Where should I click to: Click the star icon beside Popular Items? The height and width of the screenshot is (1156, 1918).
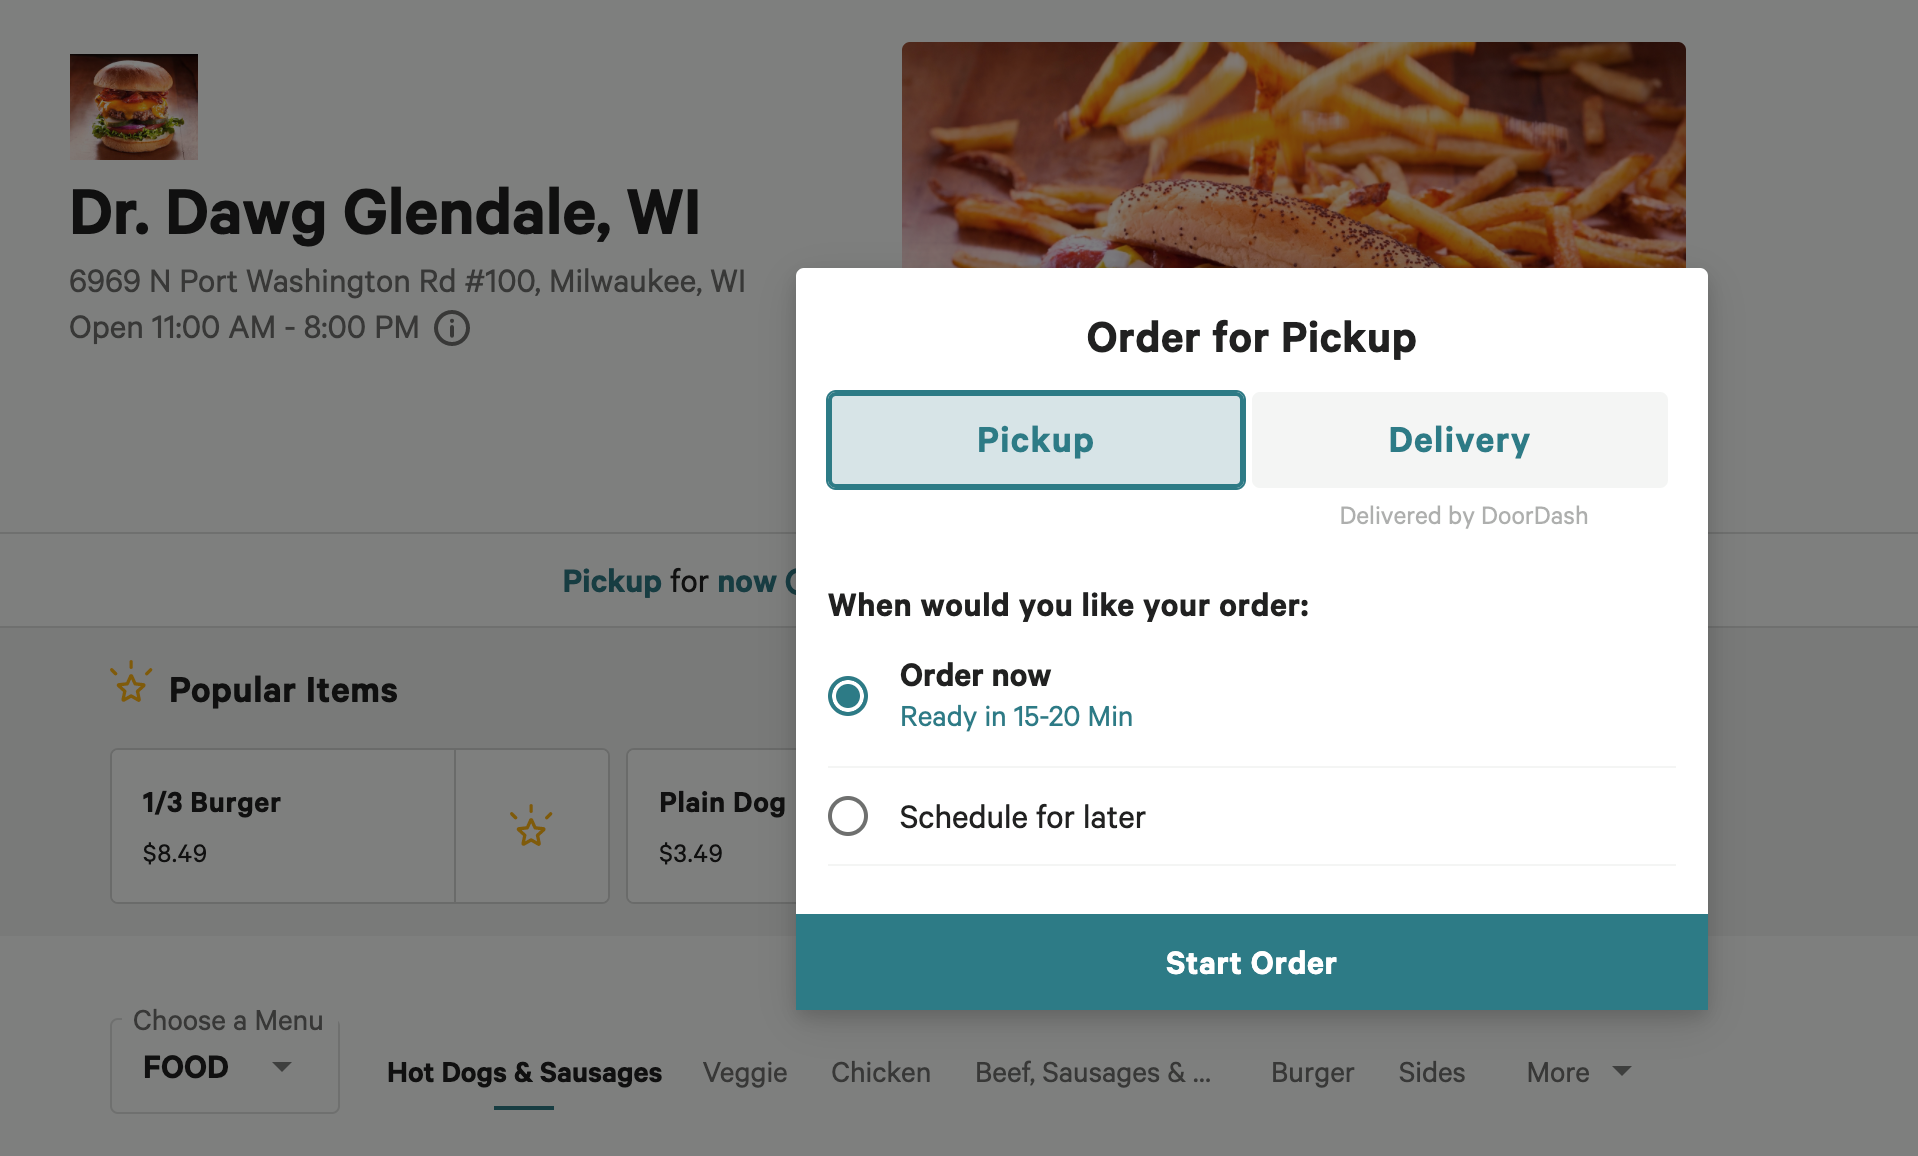point(131,683)
